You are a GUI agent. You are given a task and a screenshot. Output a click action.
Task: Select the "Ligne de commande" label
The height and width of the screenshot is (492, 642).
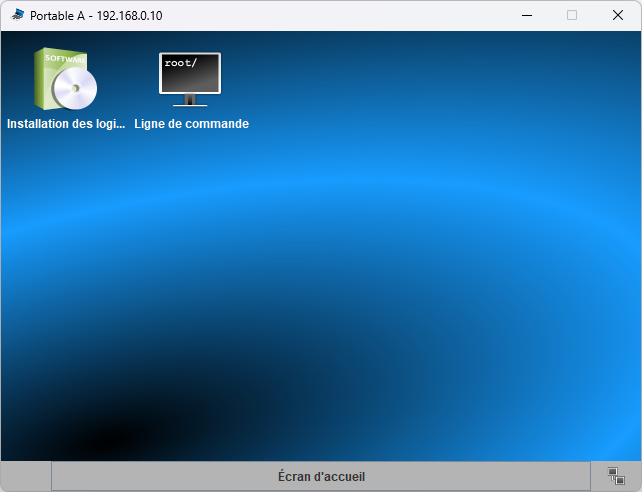coord(191,124)
